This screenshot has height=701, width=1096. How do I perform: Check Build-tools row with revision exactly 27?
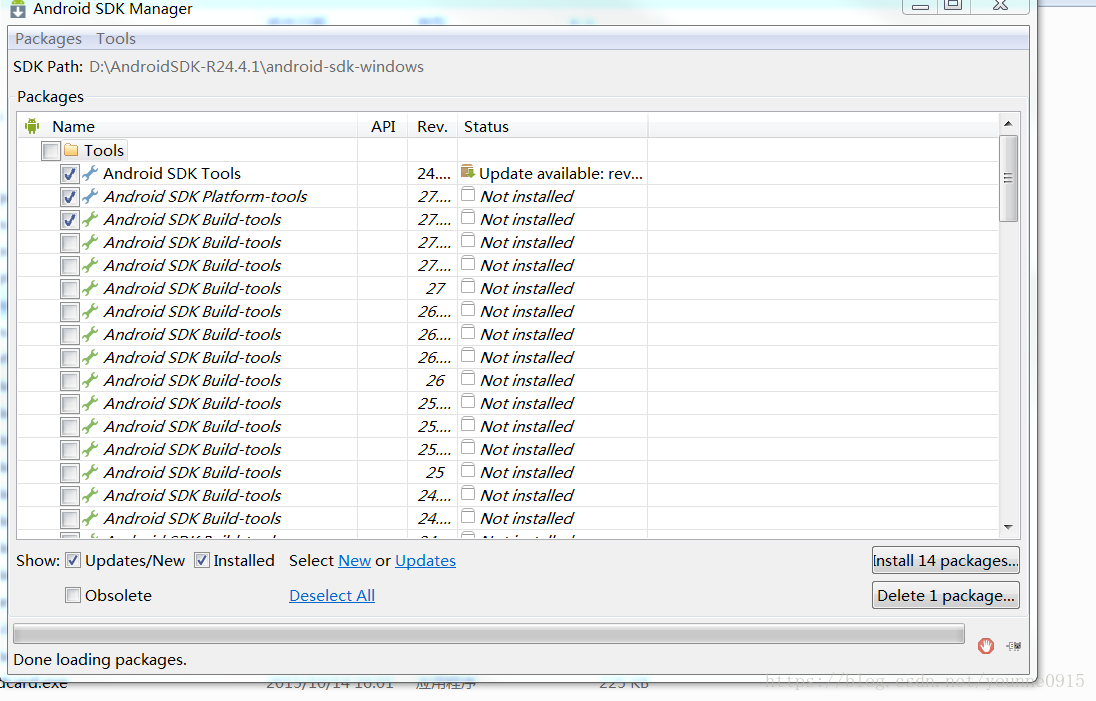tap(69, 289)
